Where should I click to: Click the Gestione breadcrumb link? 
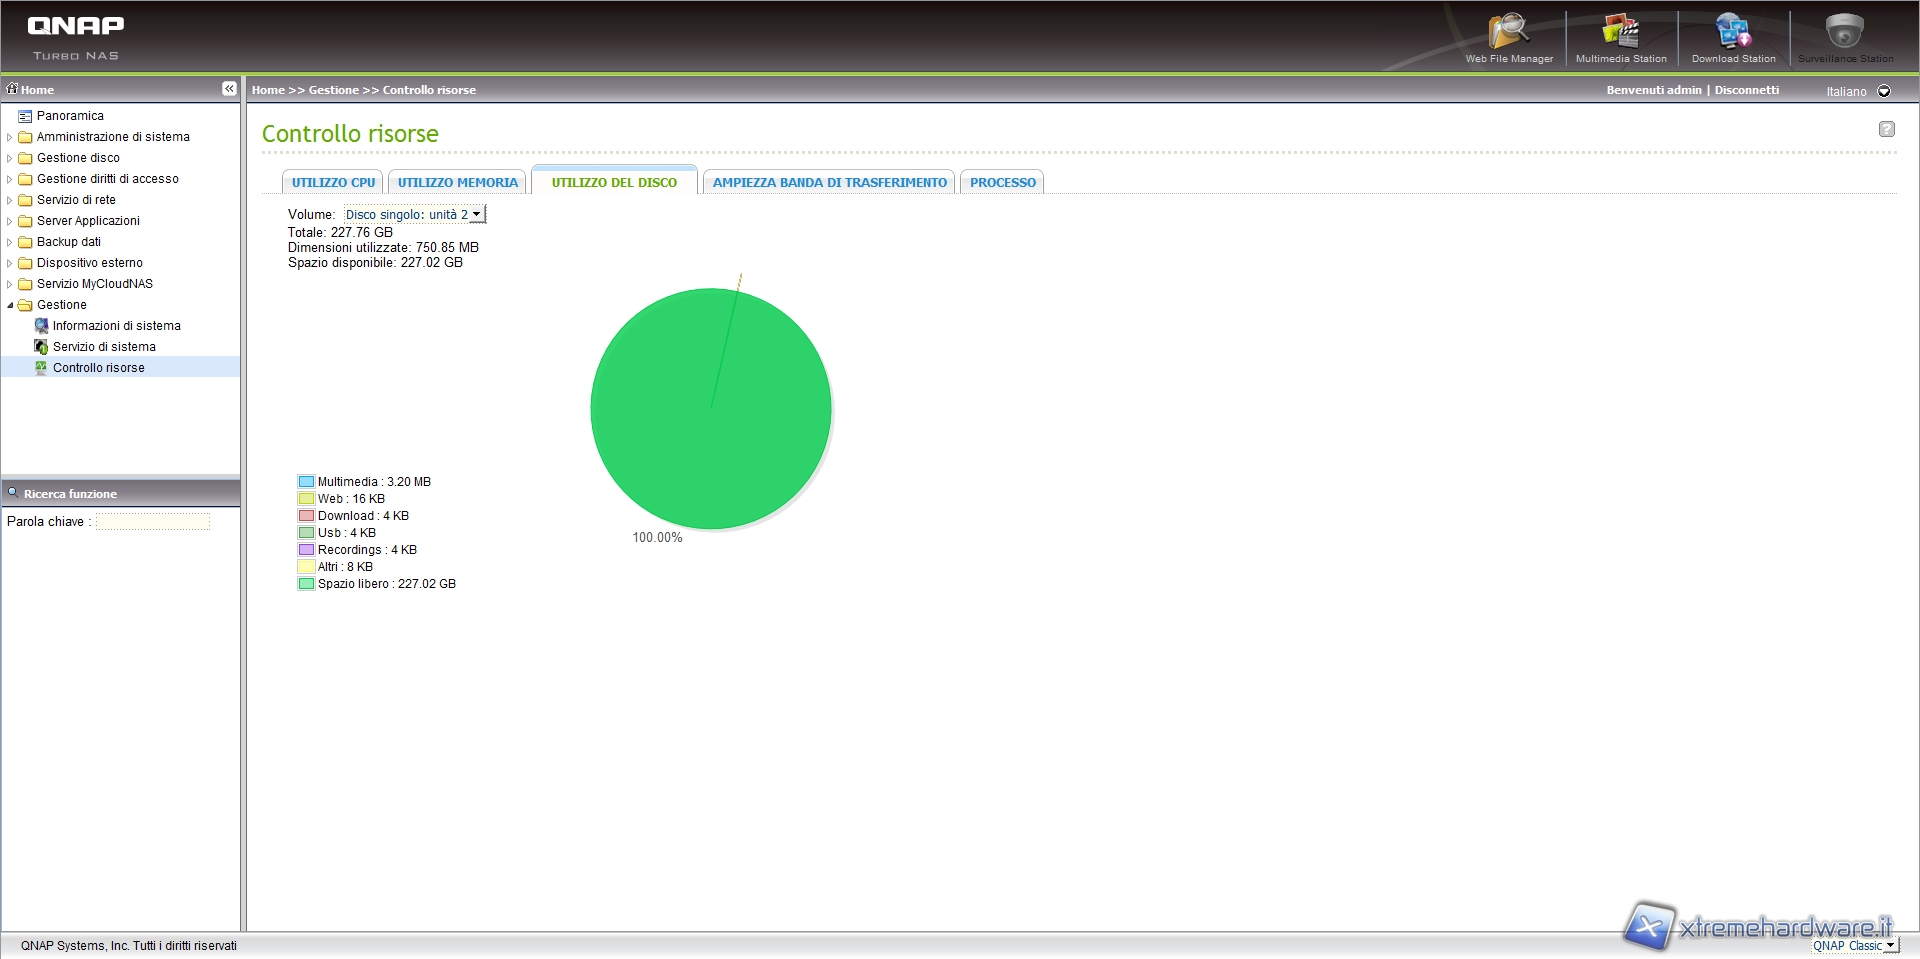click(333, 90)
